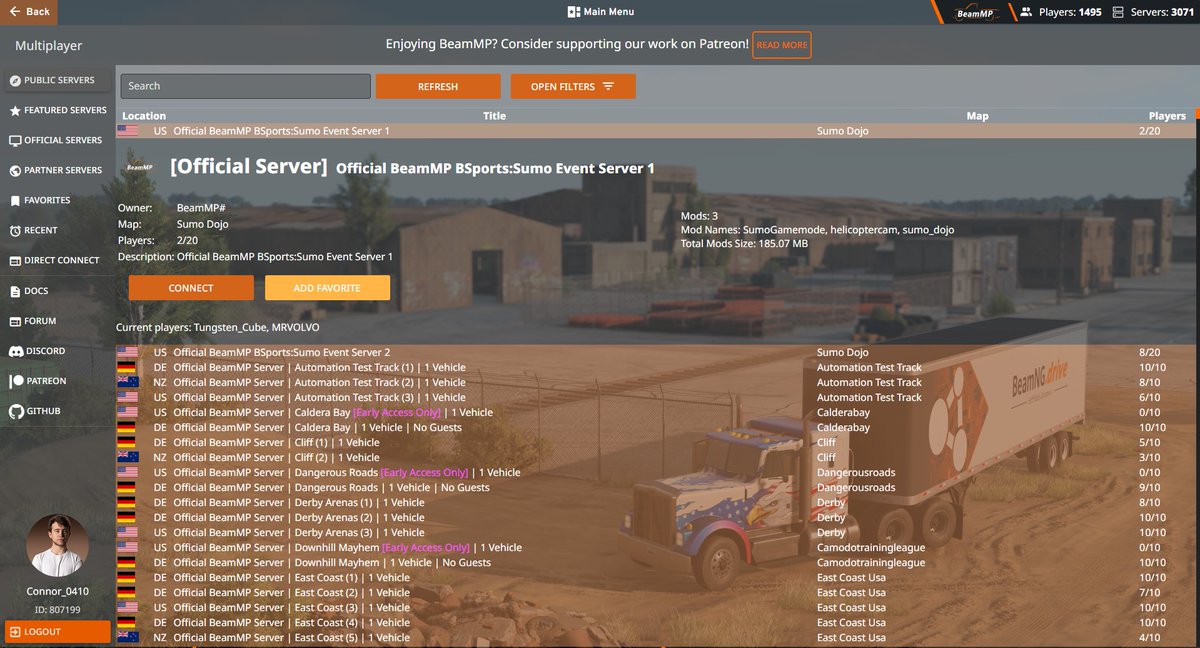Expand the Open Filters panel
Viewport: 1200px width, 648px height.
(x=573, y=86)
